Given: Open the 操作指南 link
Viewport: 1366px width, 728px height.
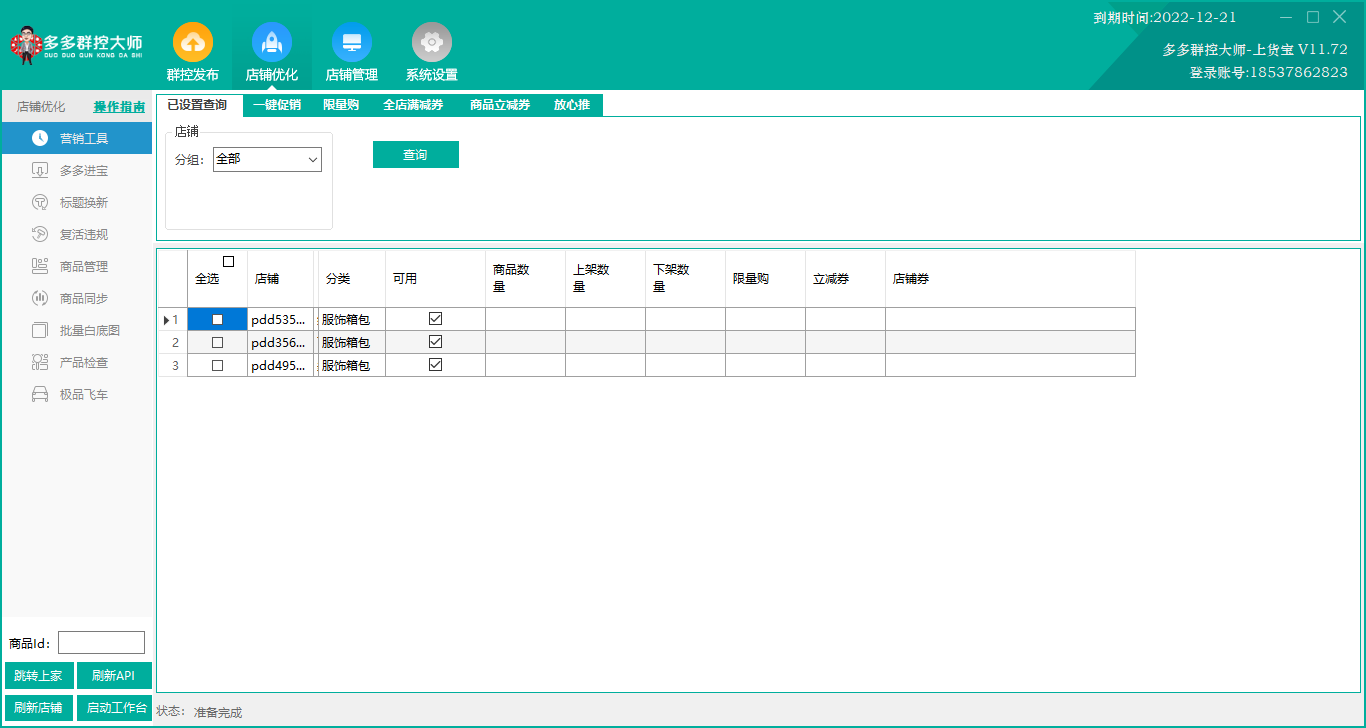Looking at the screenshot, I should click(x=119, y=107).
